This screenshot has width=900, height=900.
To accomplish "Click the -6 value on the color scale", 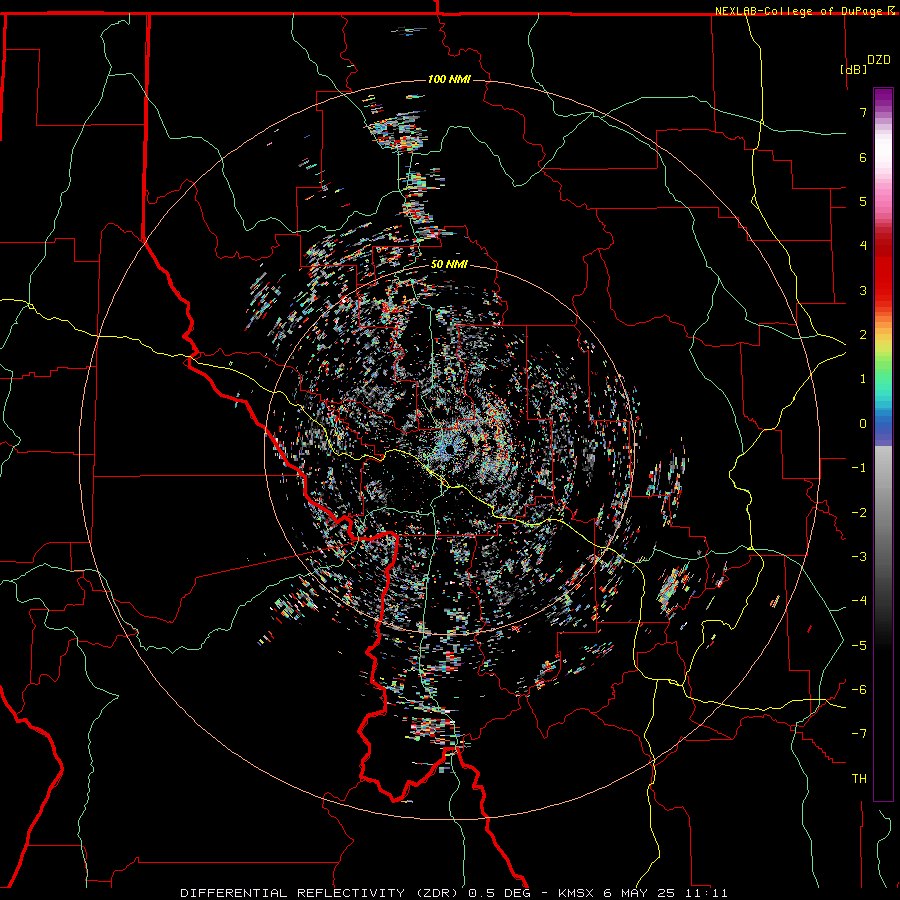I will point(859,689).
